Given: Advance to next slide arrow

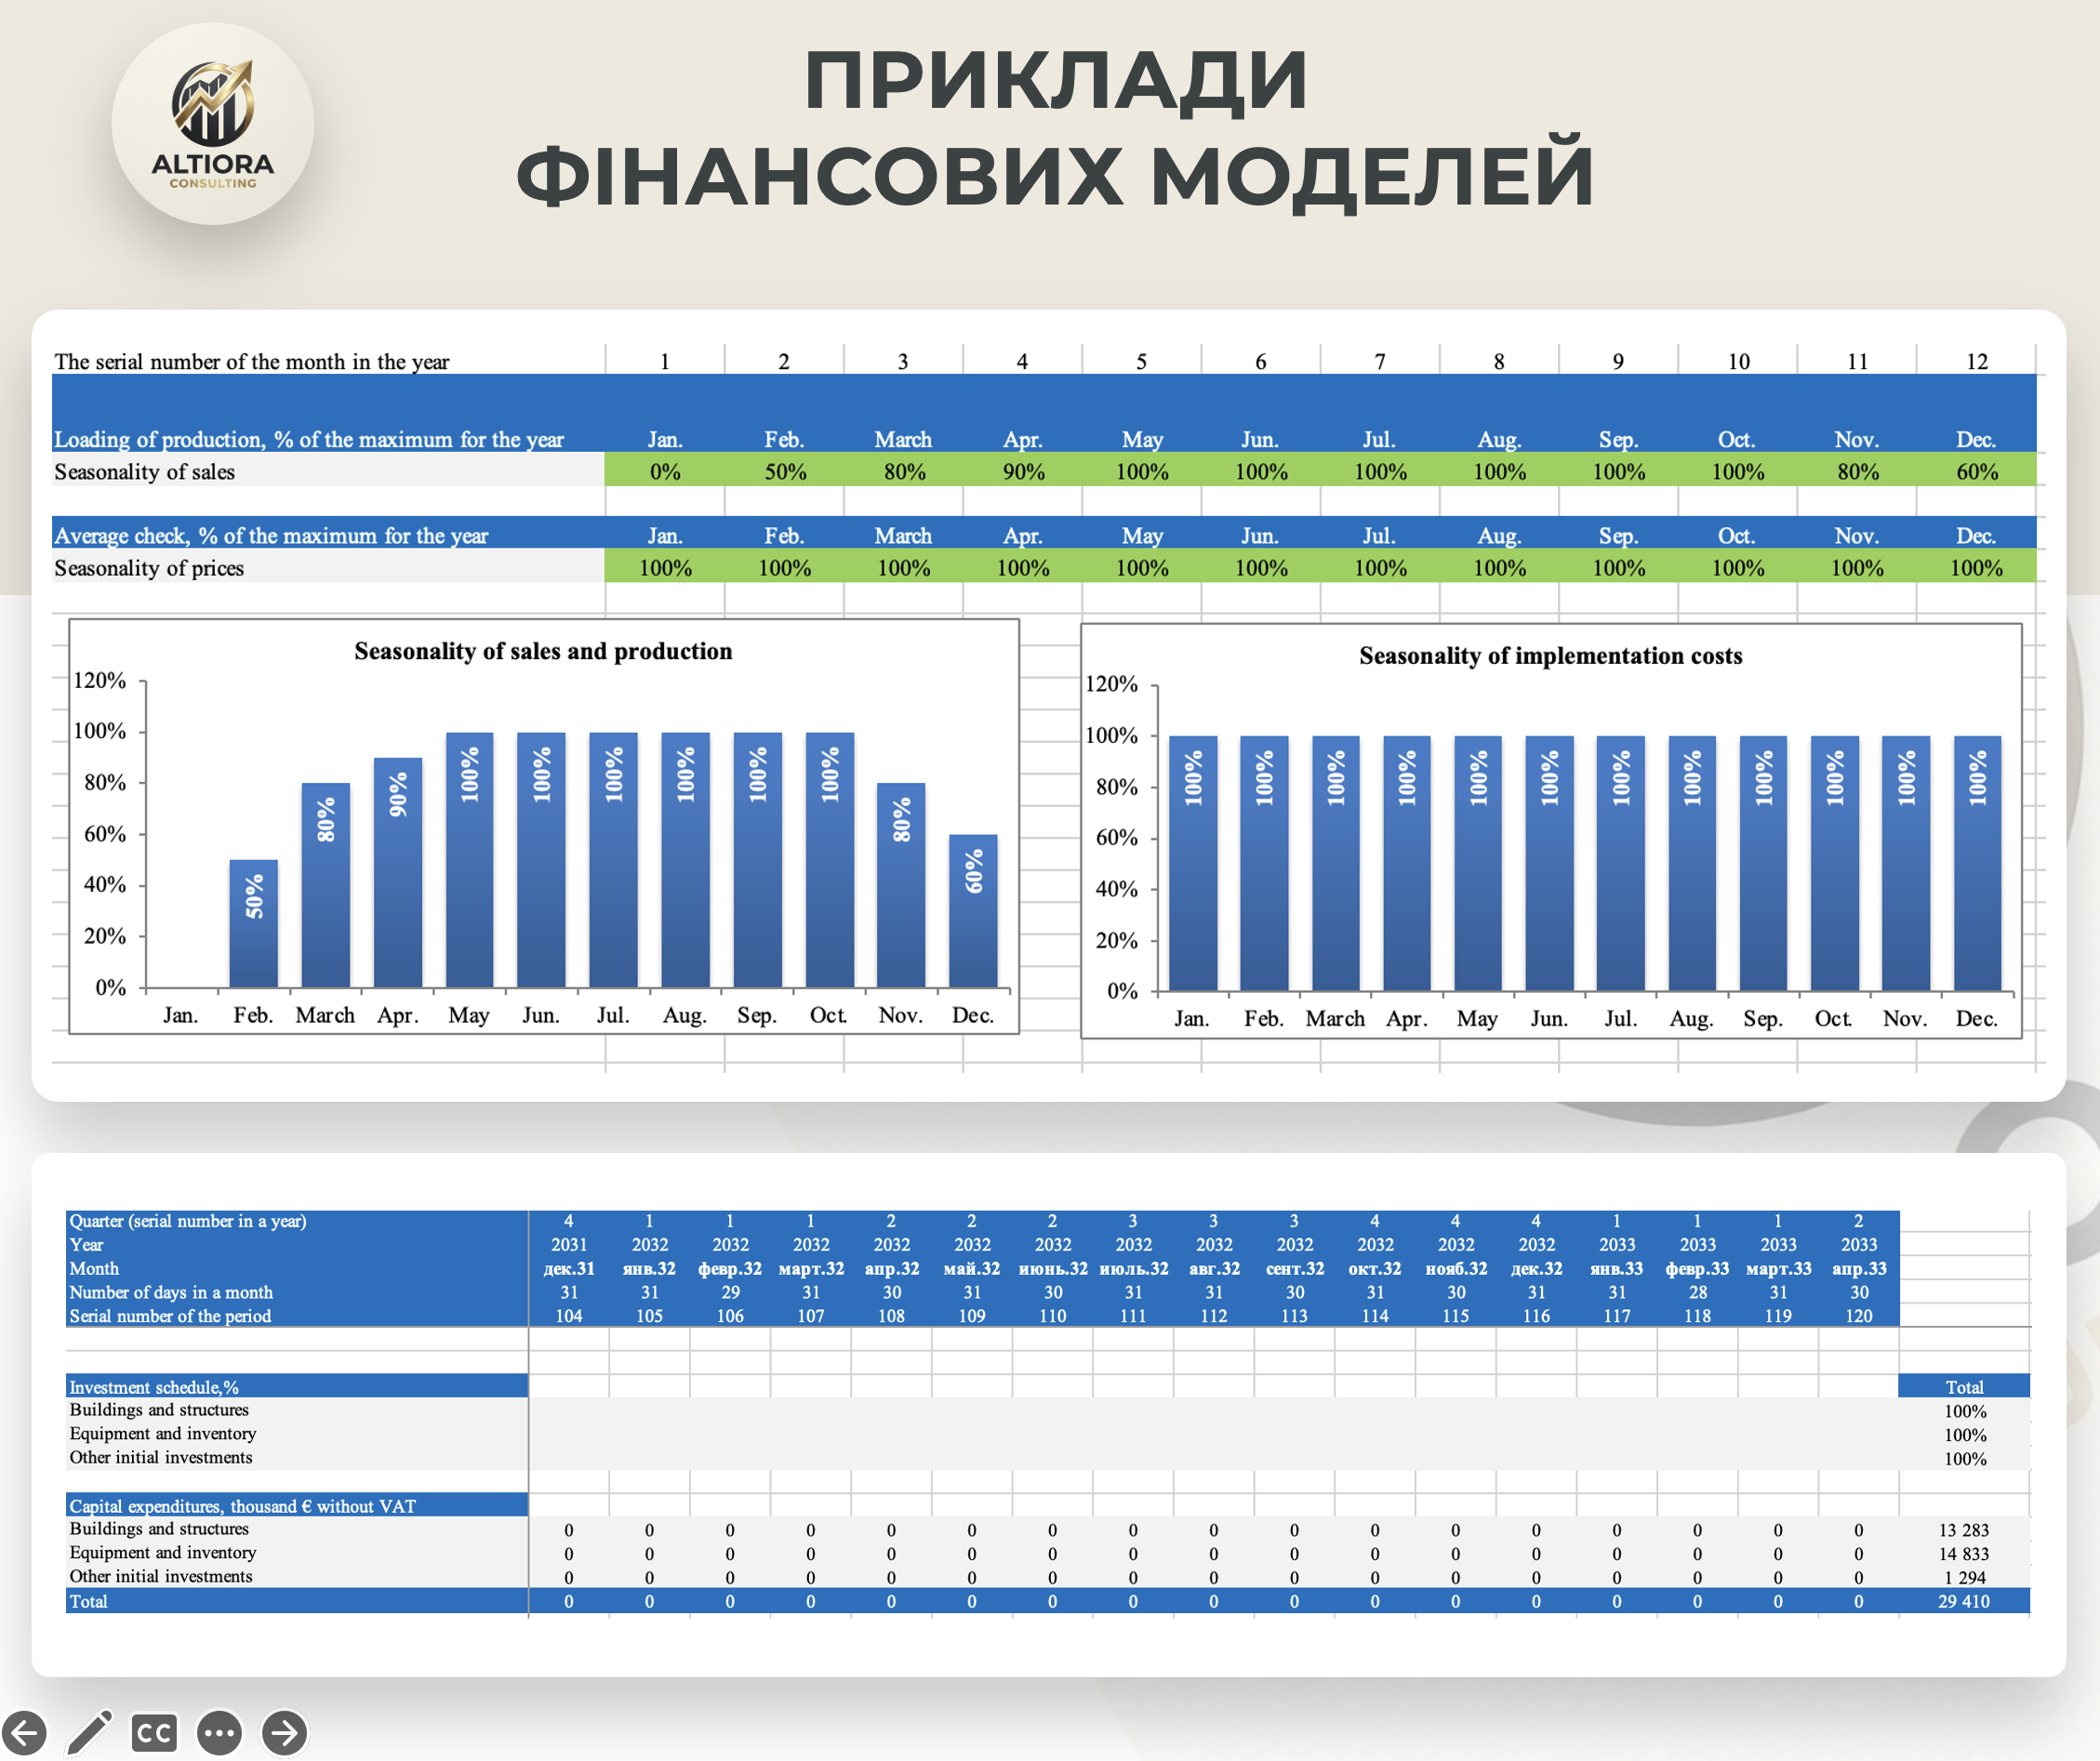Looking at the screenshot, I should pyautogui.click(x=284, y=1733).
